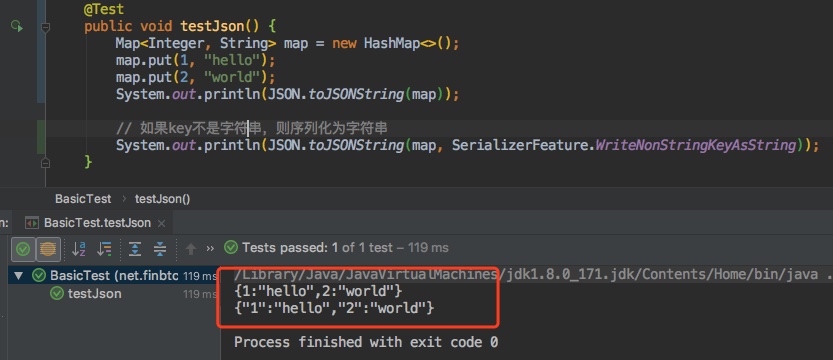This screenshot has height=360, width=833.
Task: Sort test results by duration
Action: (x=105, y=248)
